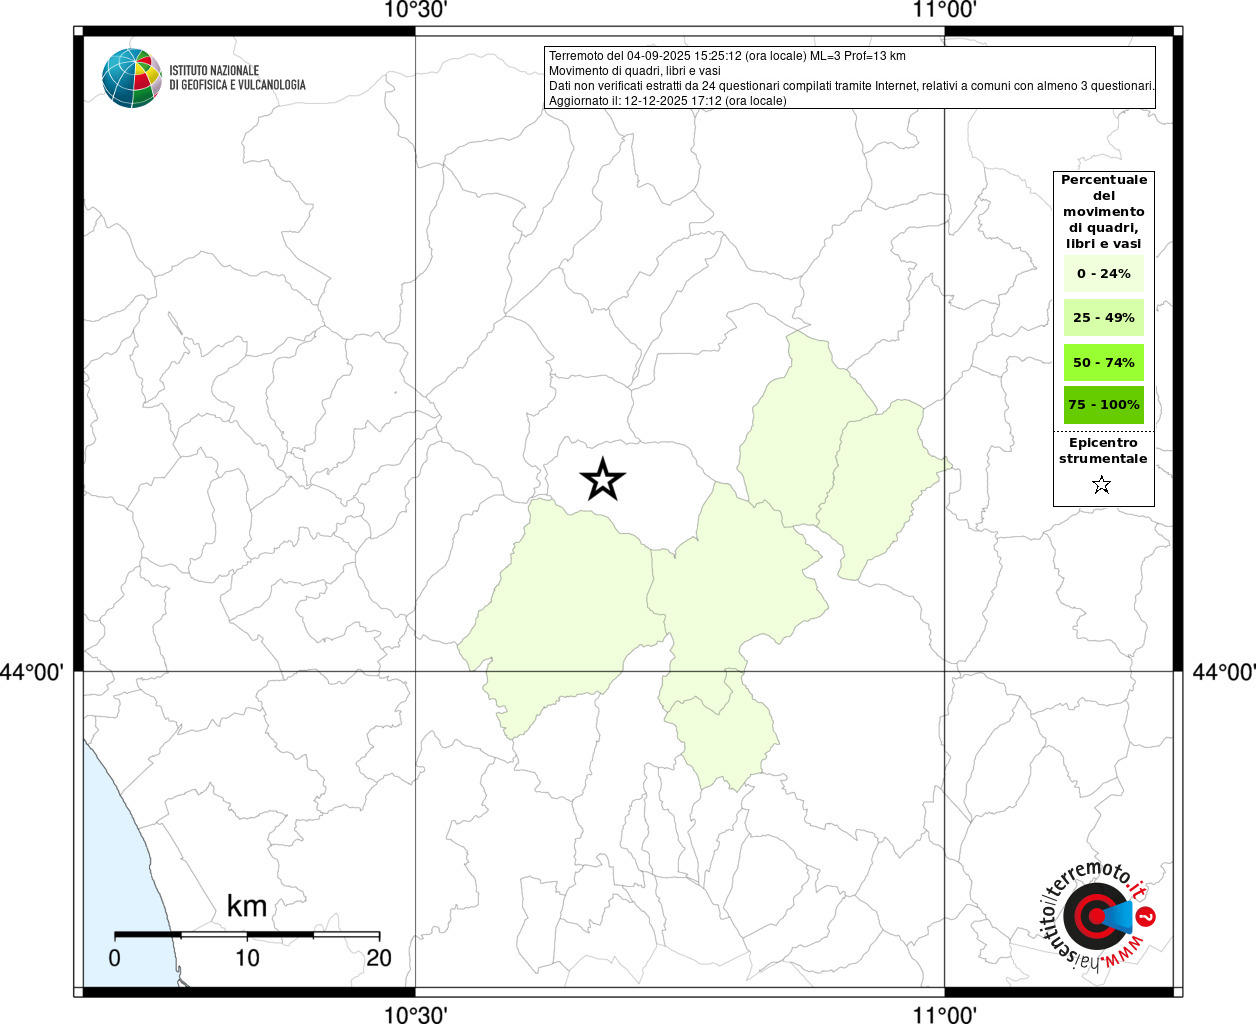Select the 50 - 74% legend swatch

point(1103,362)
